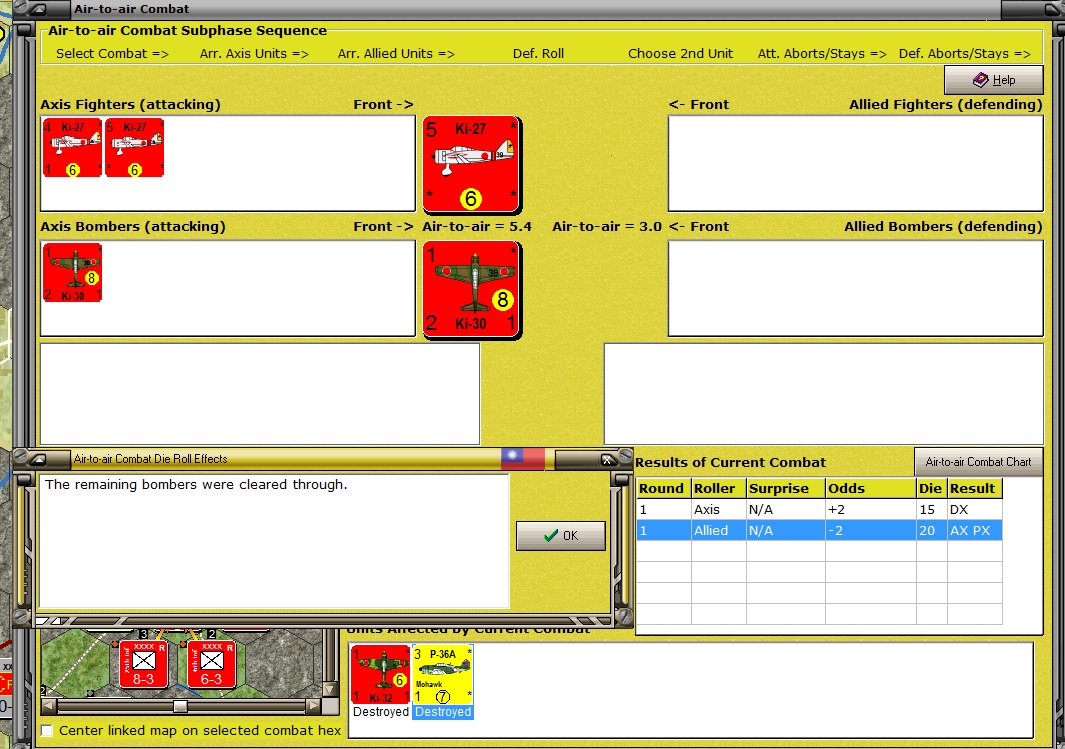Click the mini-map scroll right arrow
This screenshot has width=1065, height=749.
tap(313, 706)
